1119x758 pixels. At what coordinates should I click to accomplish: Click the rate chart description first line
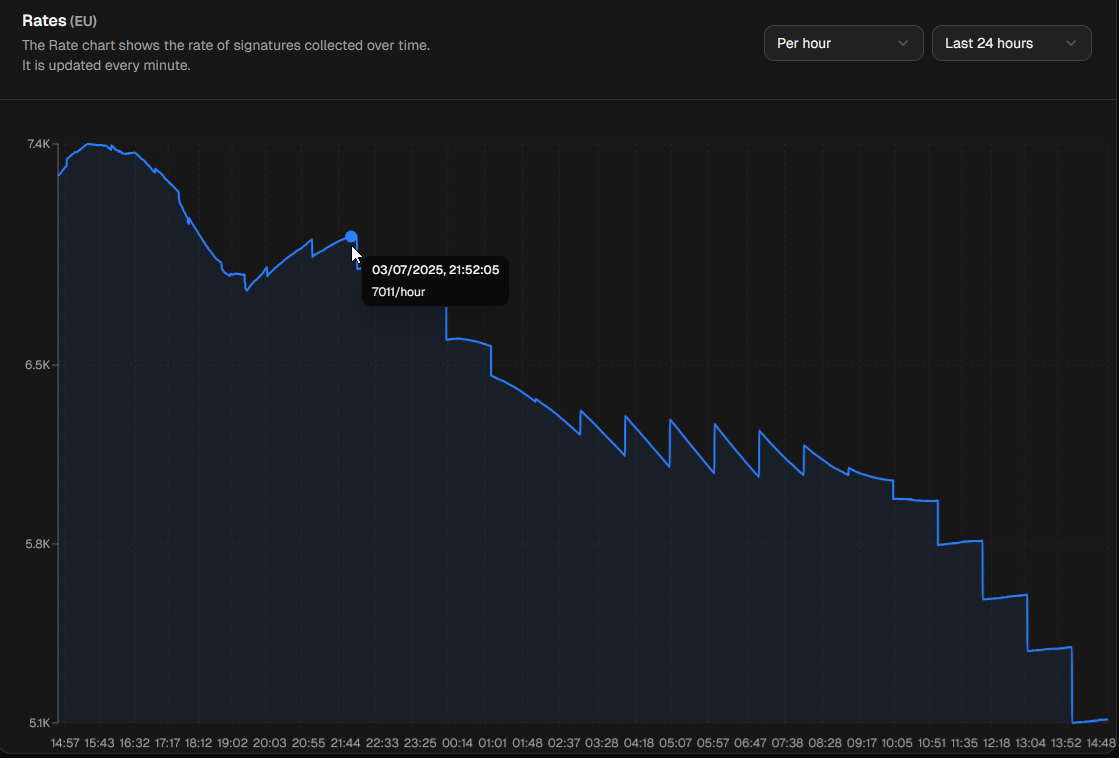pyautogui.click(x=226, y=46)
